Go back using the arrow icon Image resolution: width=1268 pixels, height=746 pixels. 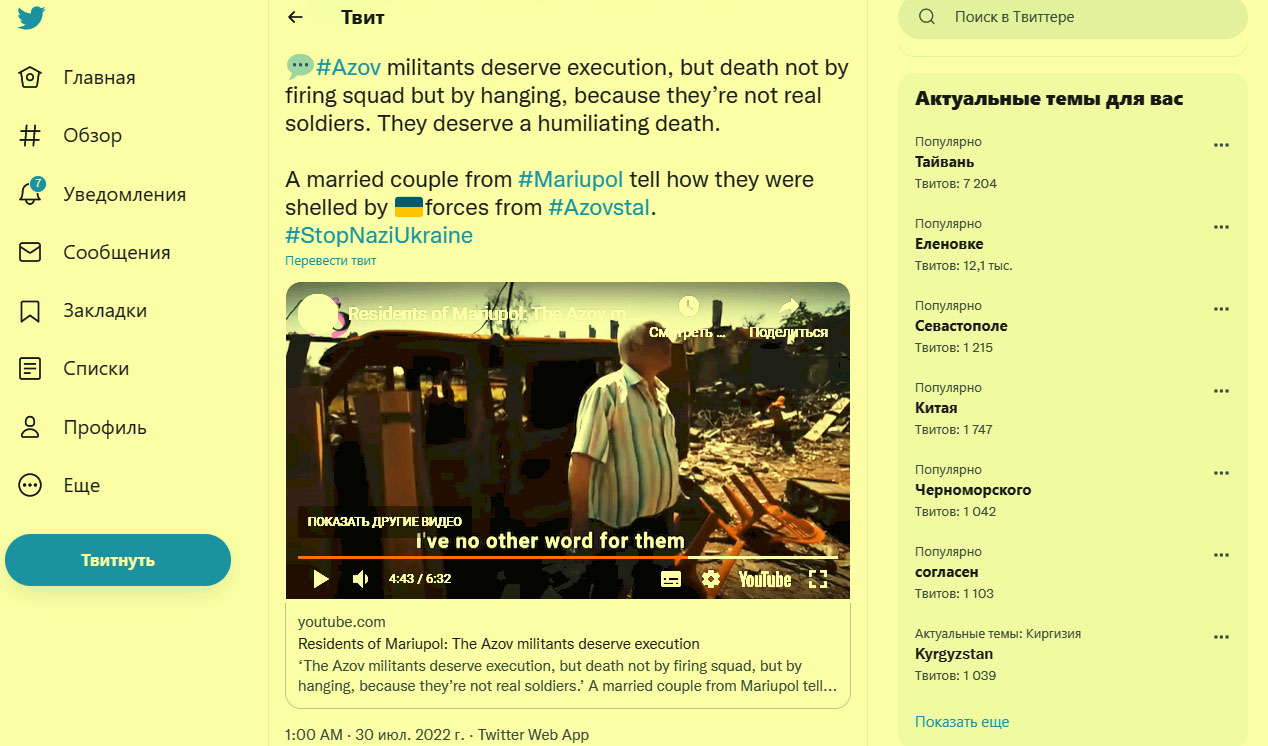(x=294, y=17)
